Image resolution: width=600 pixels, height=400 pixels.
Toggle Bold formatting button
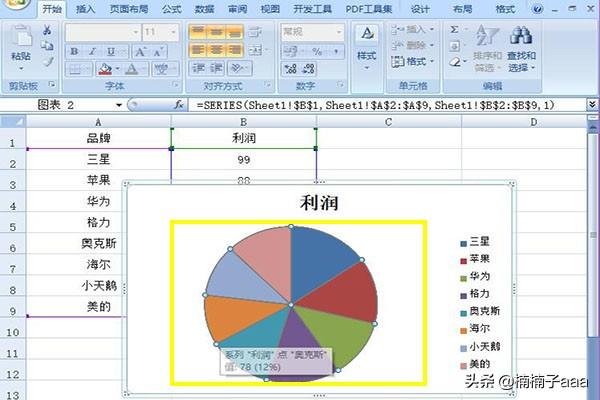coord(75,52)
